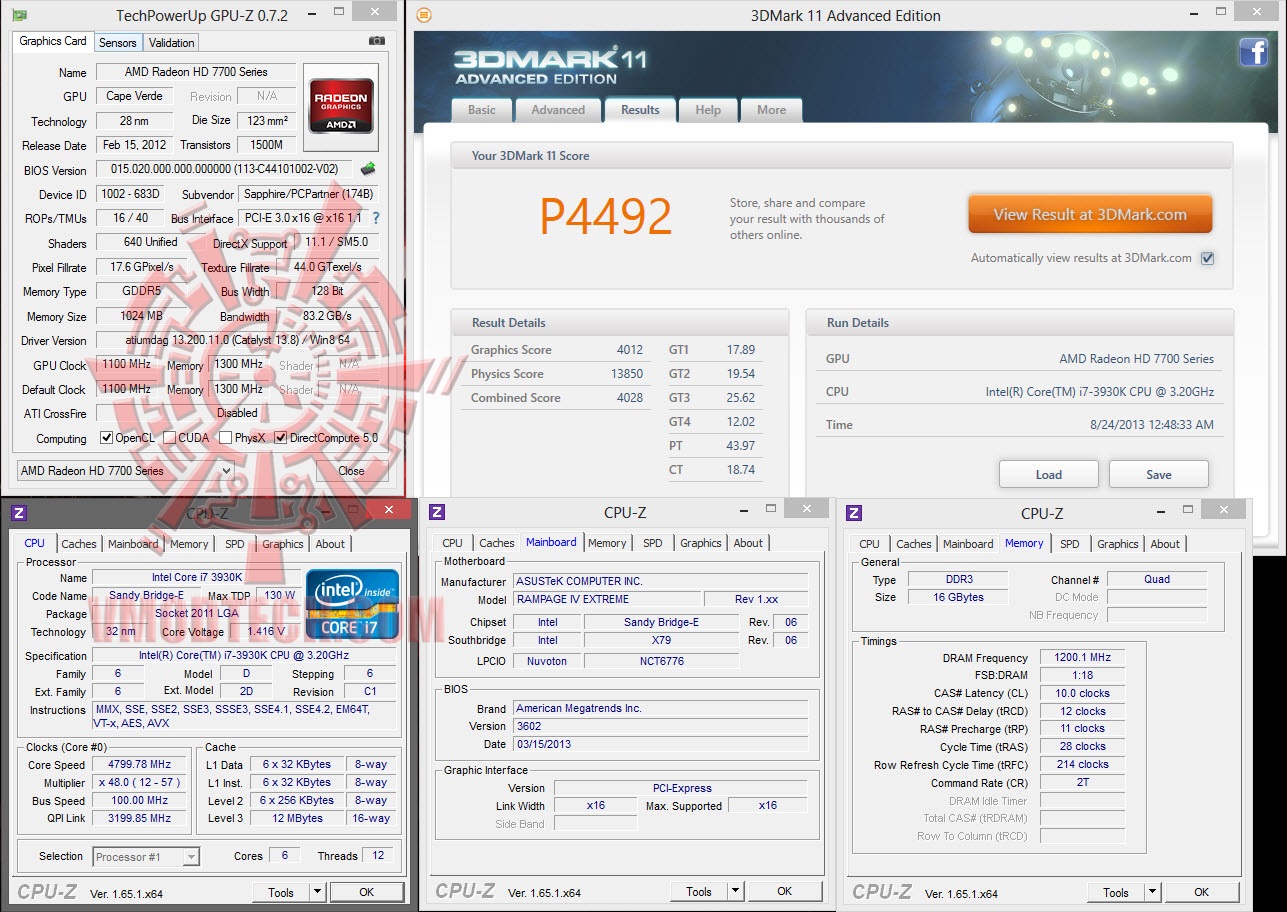Image resolution: width=1287 pixels, height=912 pixels.
Task: Open the SPD tab in the CPU-Z Memory window
Action: point(1069,544)
